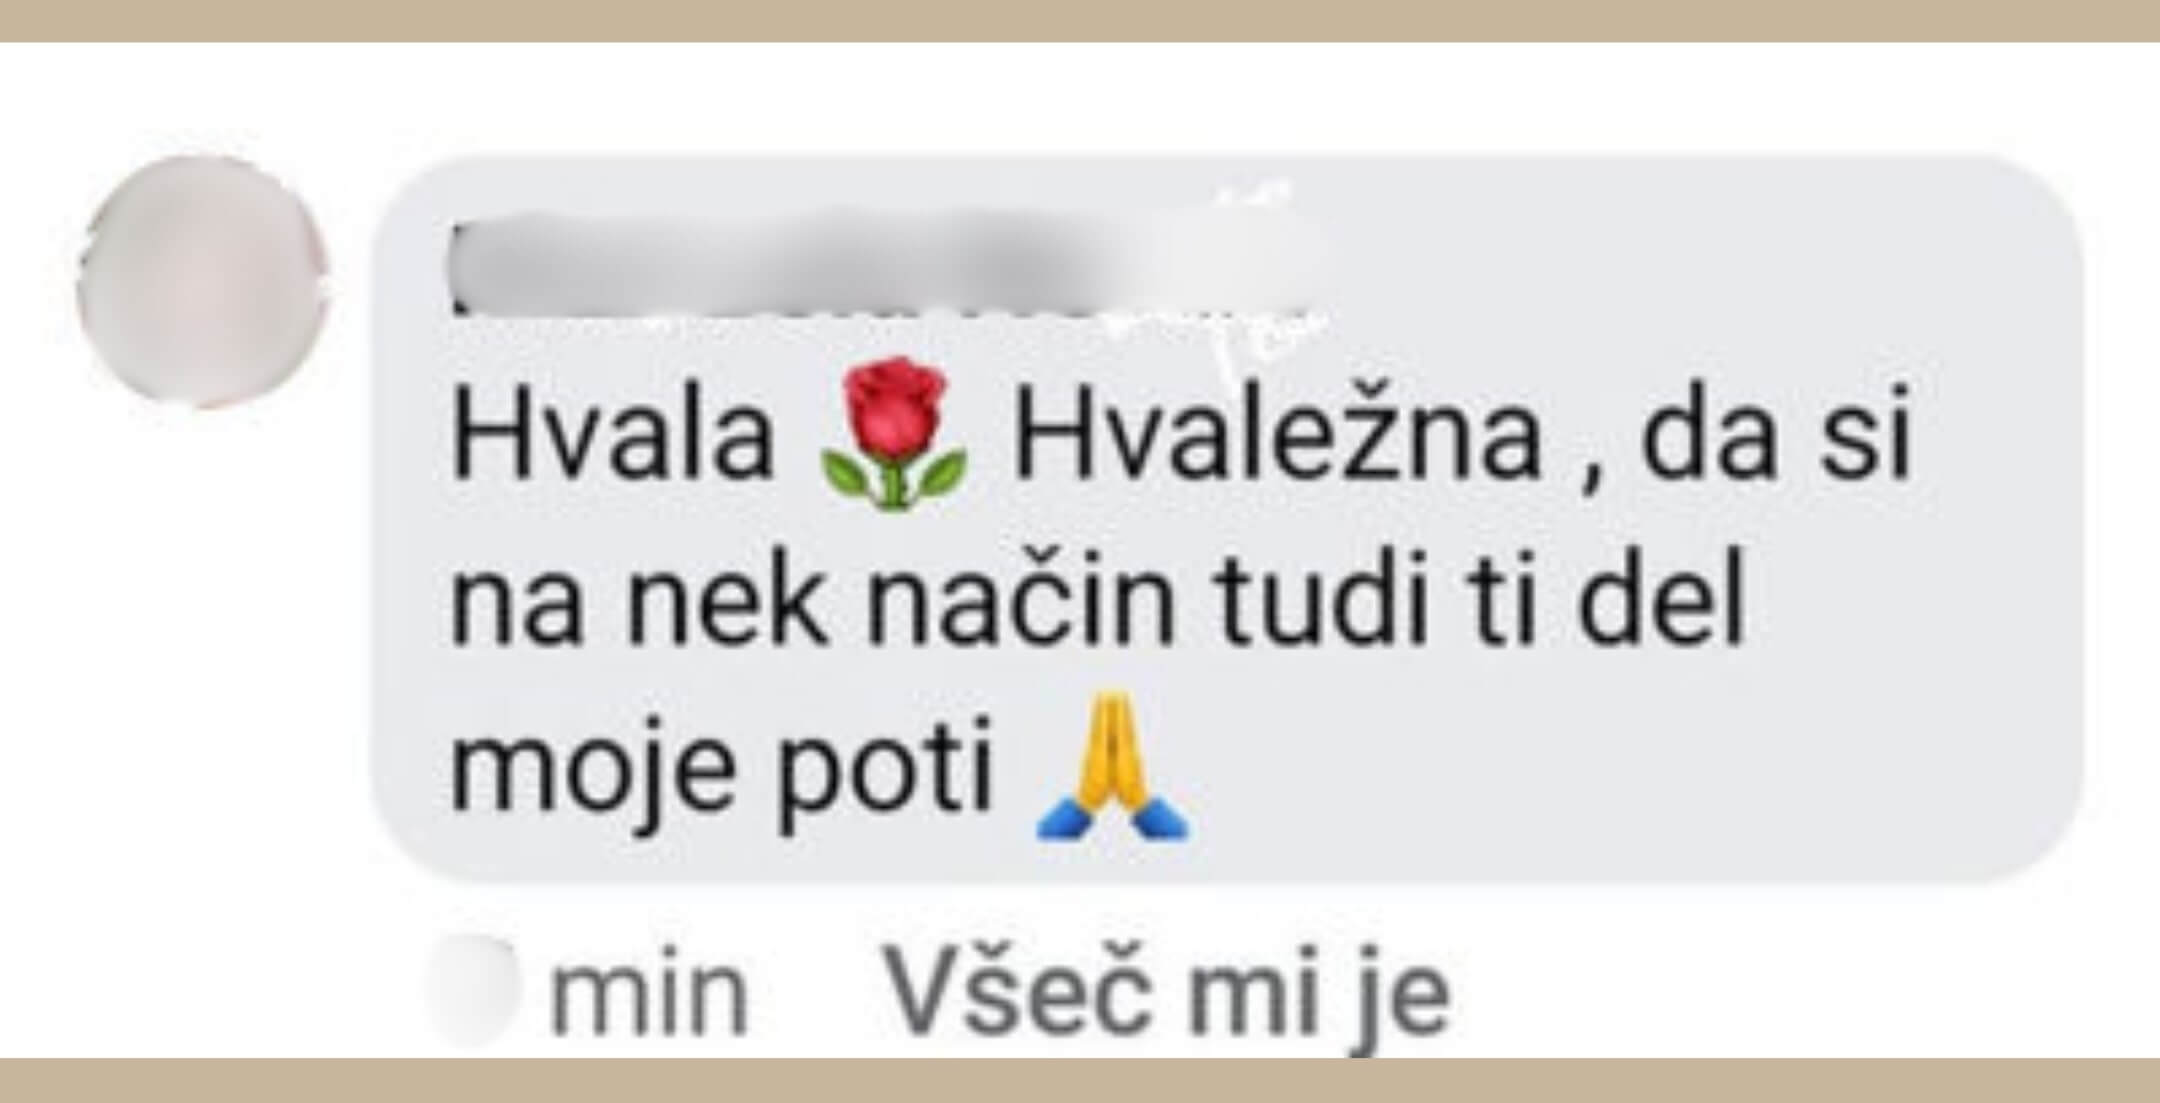The height and width of the screenshot is (1103, 2160).
Task: Like the comment via "Všeč mi je"
Action: coord(1167,994)
